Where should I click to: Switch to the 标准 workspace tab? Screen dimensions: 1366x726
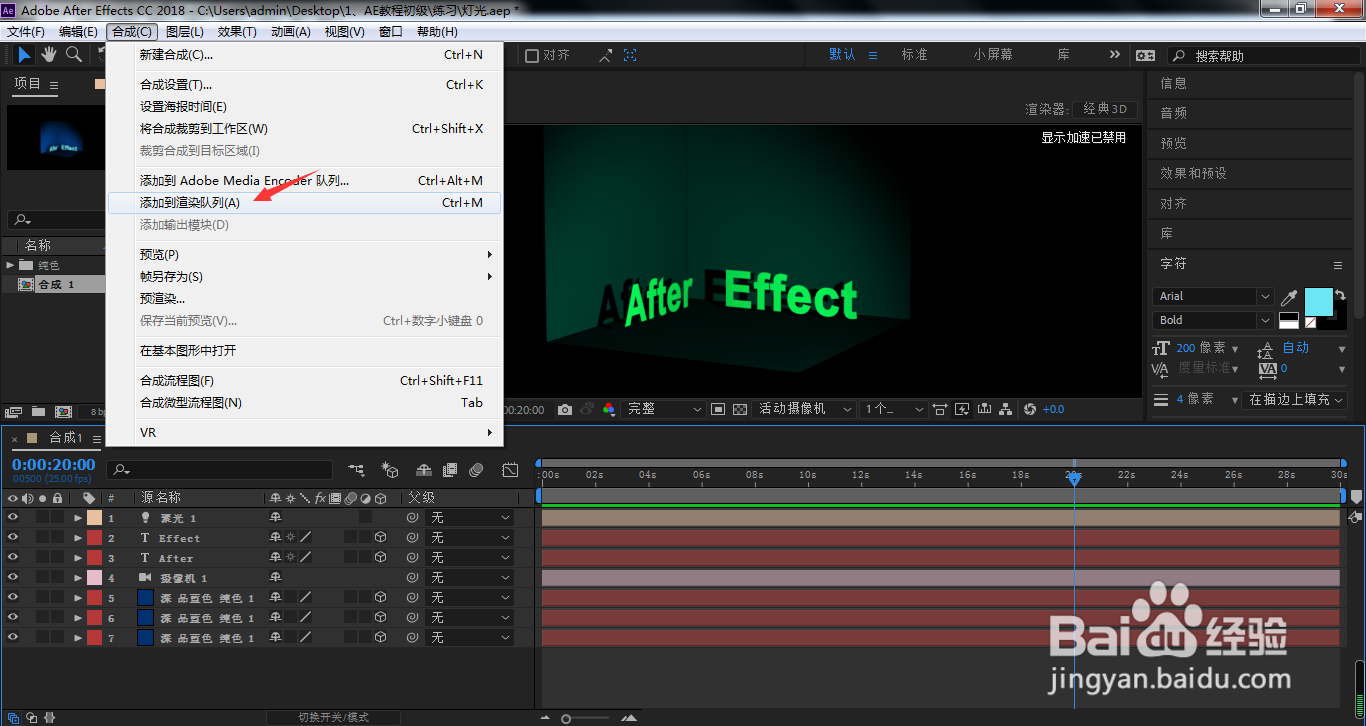point(915,55)
